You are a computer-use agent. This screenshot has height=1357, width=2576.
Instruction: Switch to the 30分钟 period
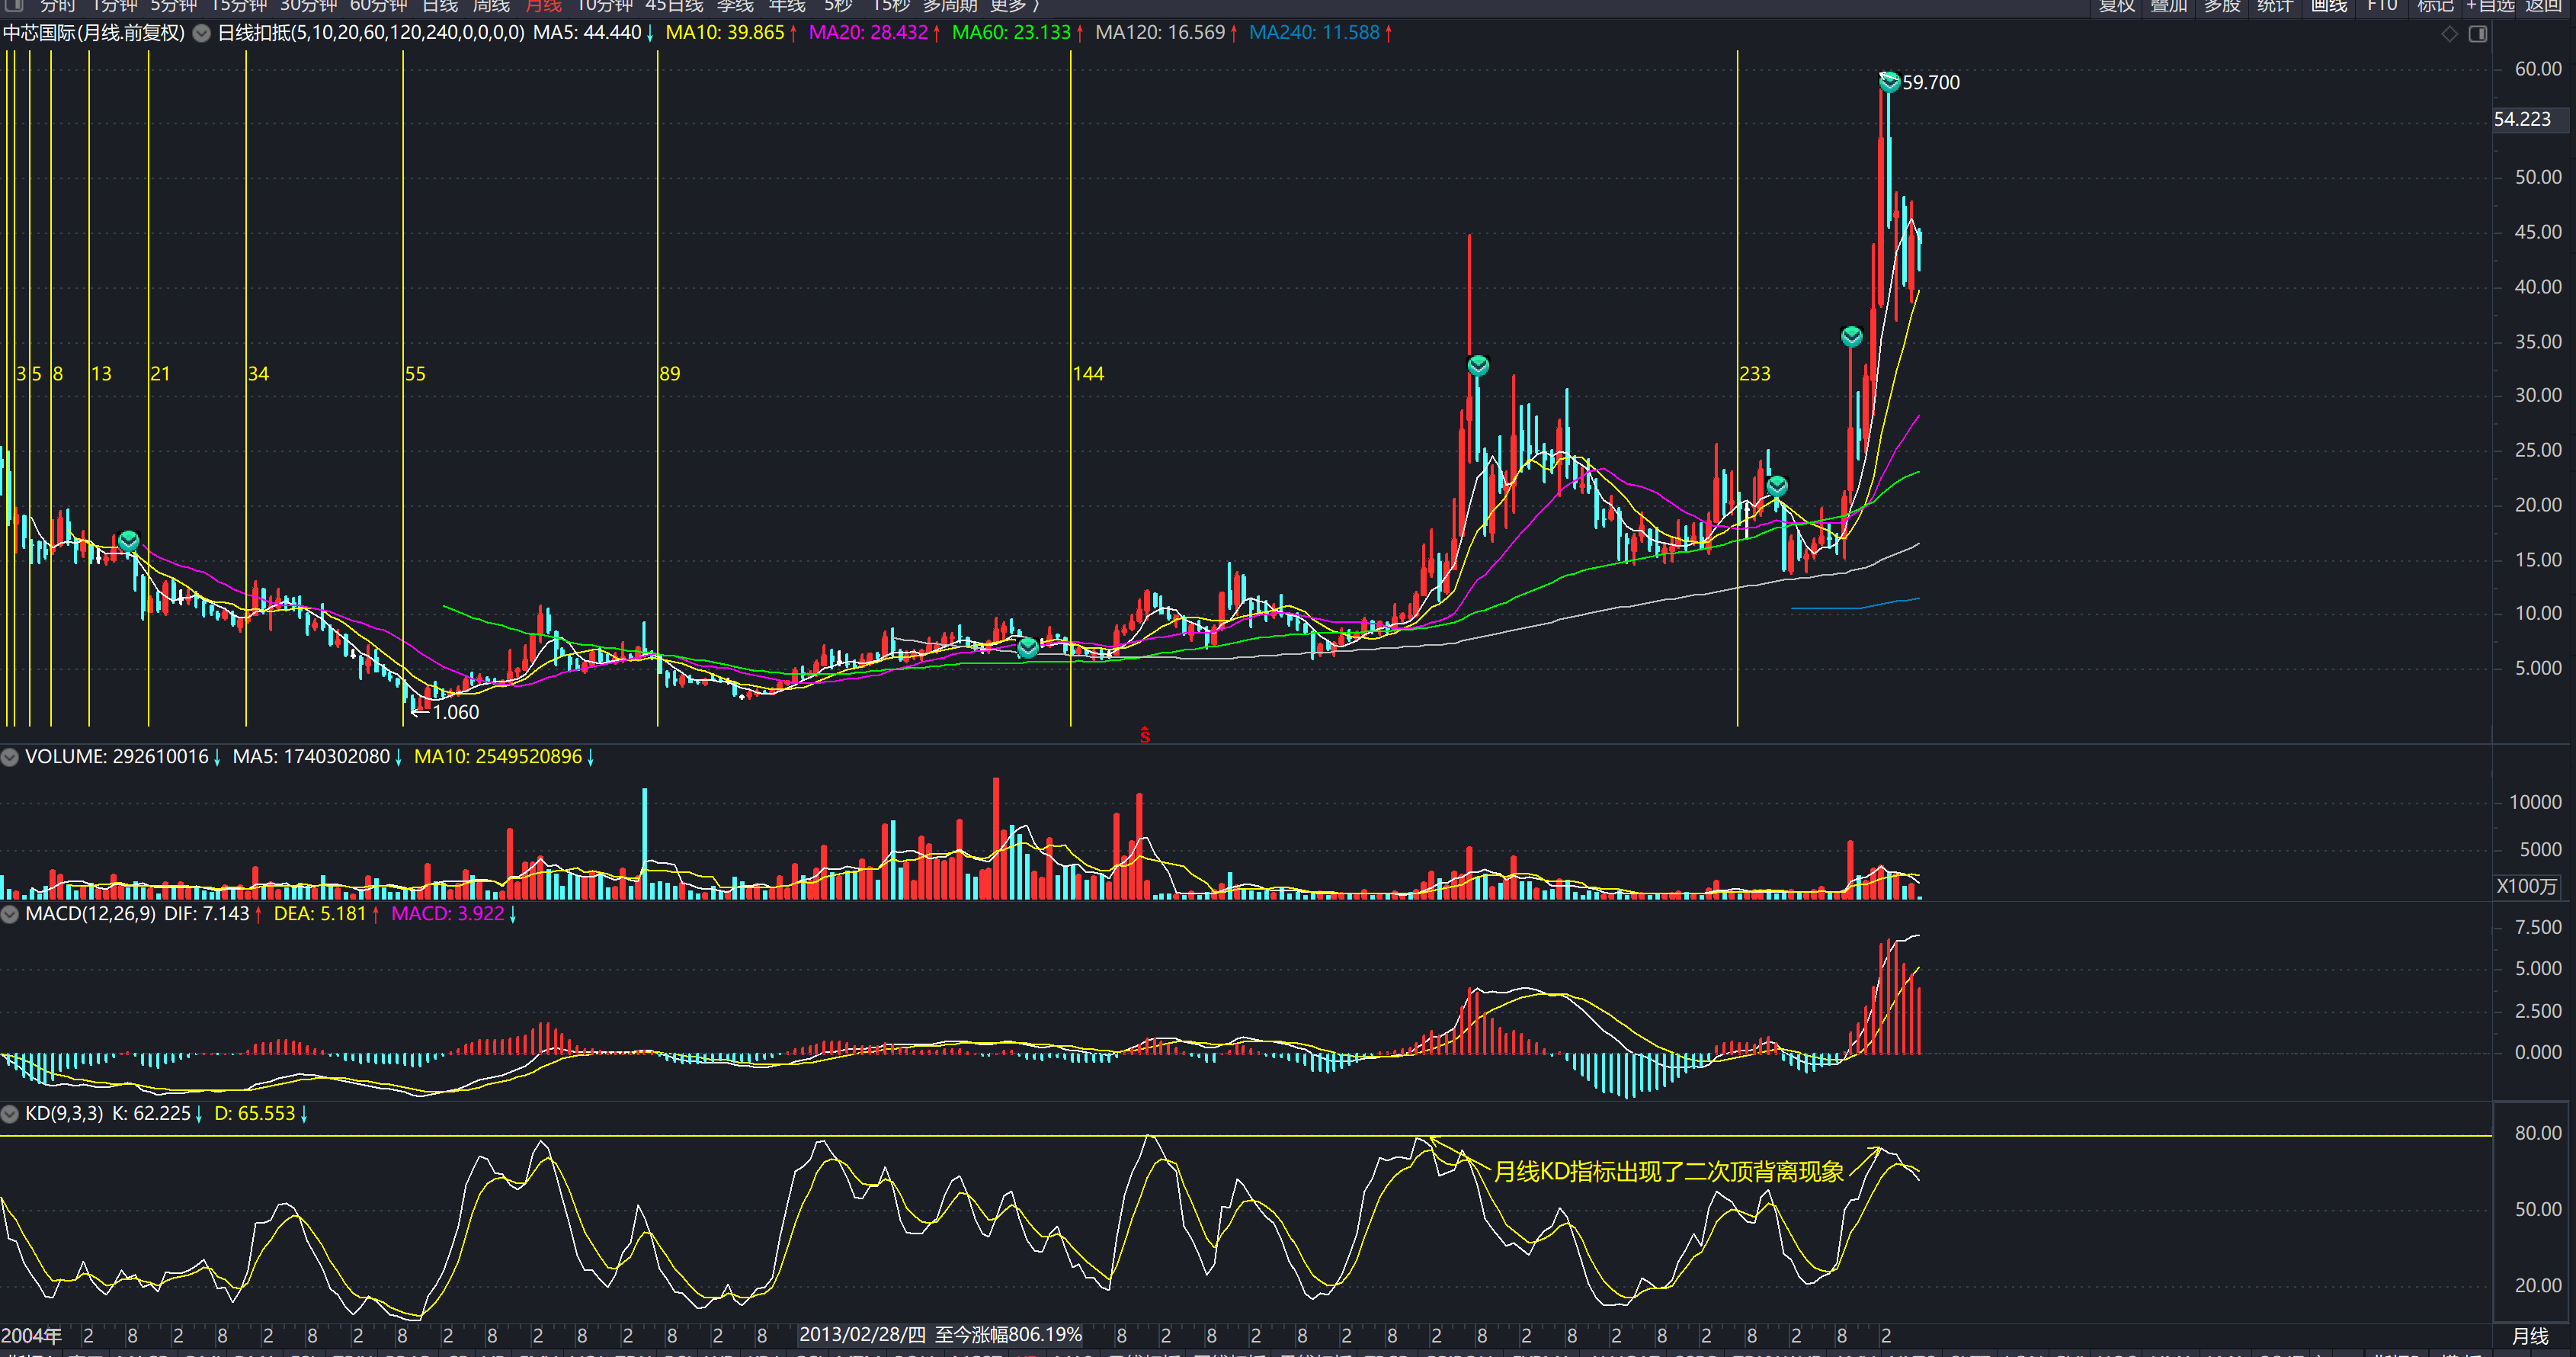pyautogui.click(x=308, y=6)
